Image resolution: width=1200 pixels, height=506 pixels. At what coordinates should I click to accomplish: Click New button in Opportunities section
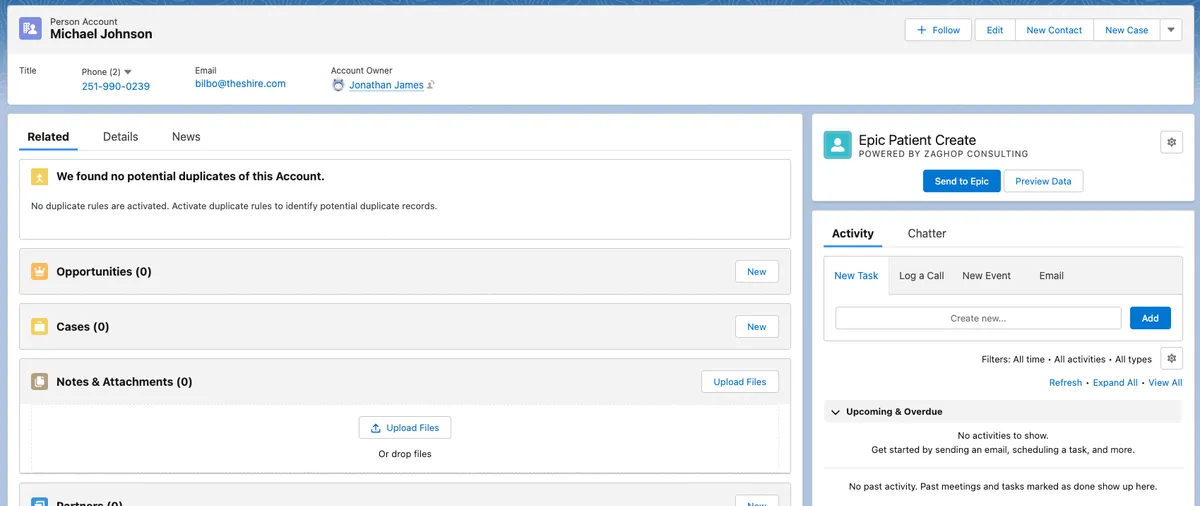pos(757,271)
